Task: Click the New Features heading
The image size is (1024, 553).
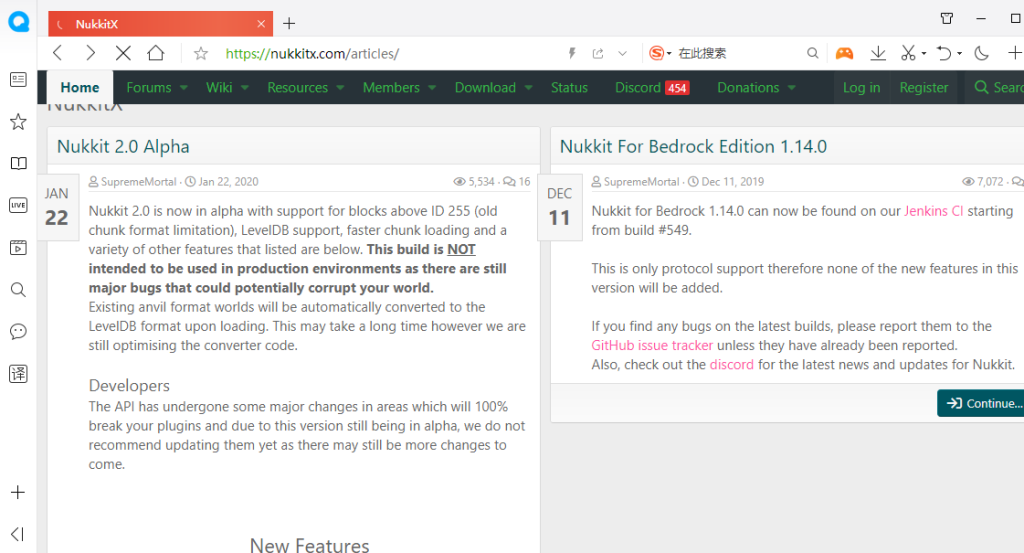Action: (309, 545)
